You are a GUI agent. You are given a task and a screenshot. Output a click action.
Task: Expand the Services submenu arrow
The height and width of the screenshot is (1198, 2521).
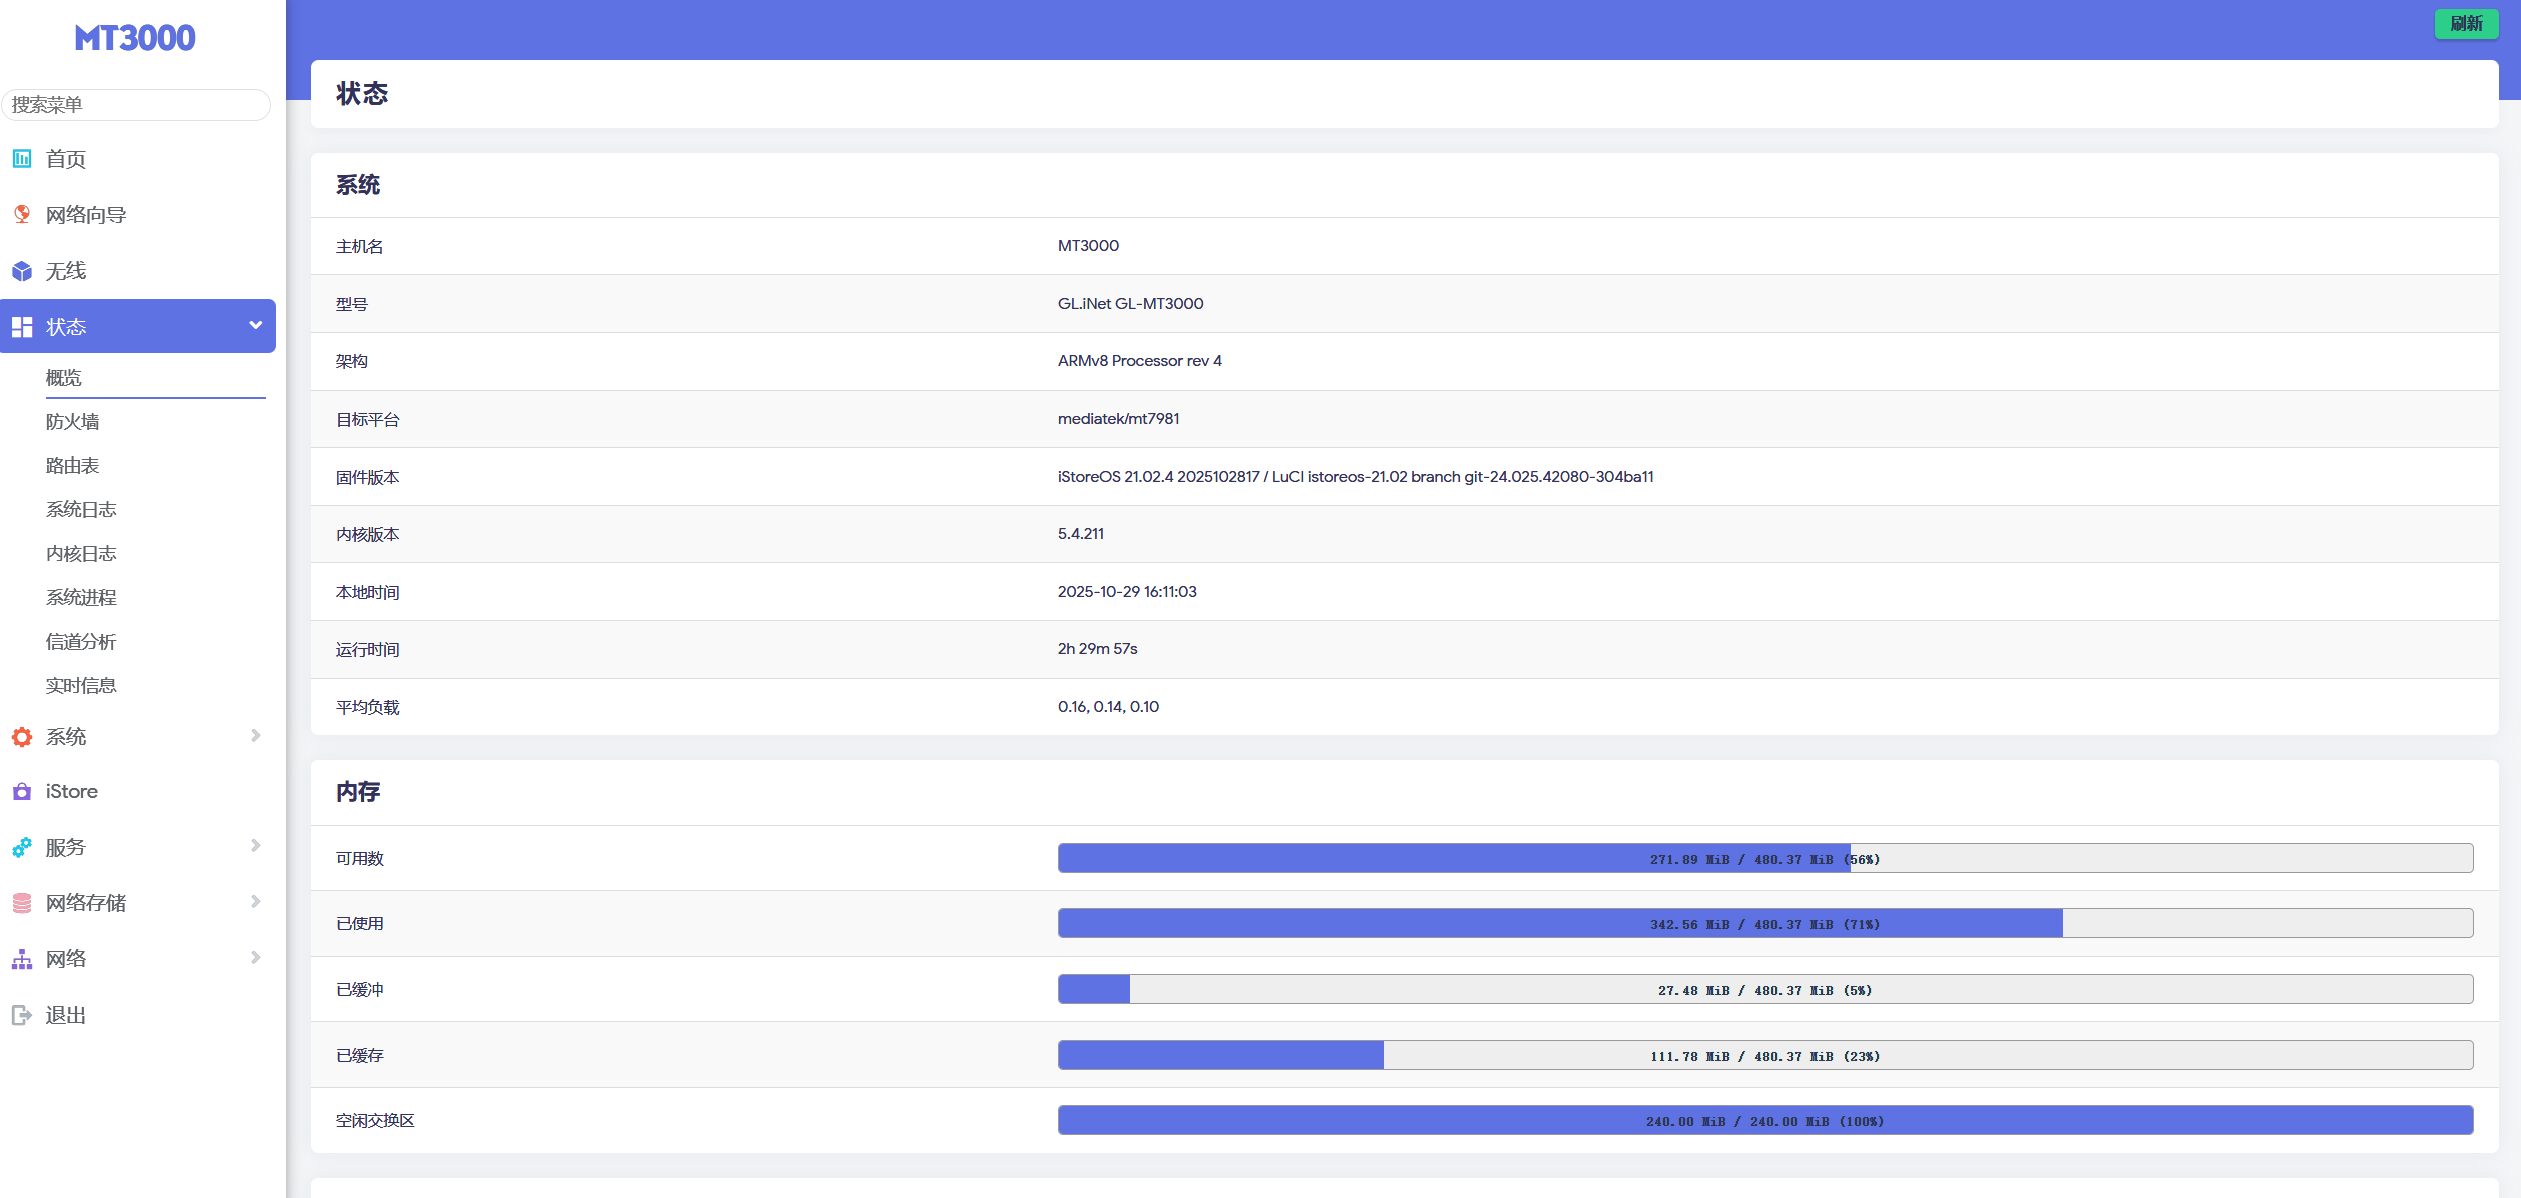point(255,846)
